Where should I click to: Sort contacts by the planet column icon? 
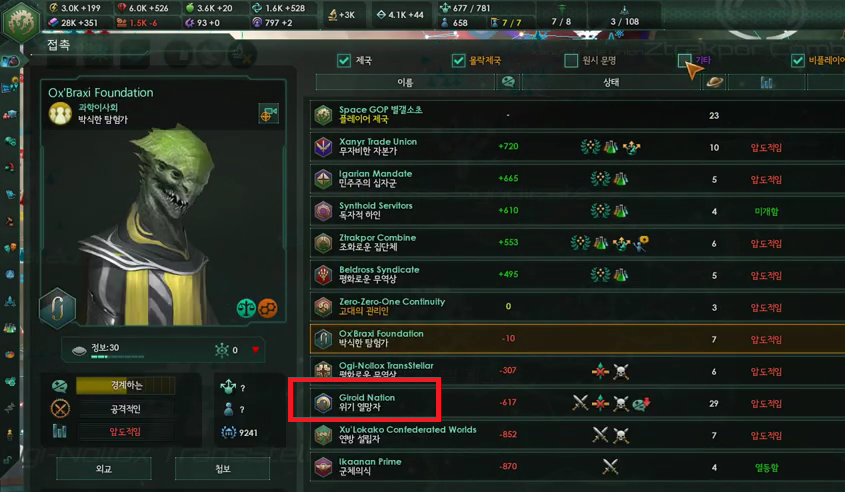tap(714, 82)
